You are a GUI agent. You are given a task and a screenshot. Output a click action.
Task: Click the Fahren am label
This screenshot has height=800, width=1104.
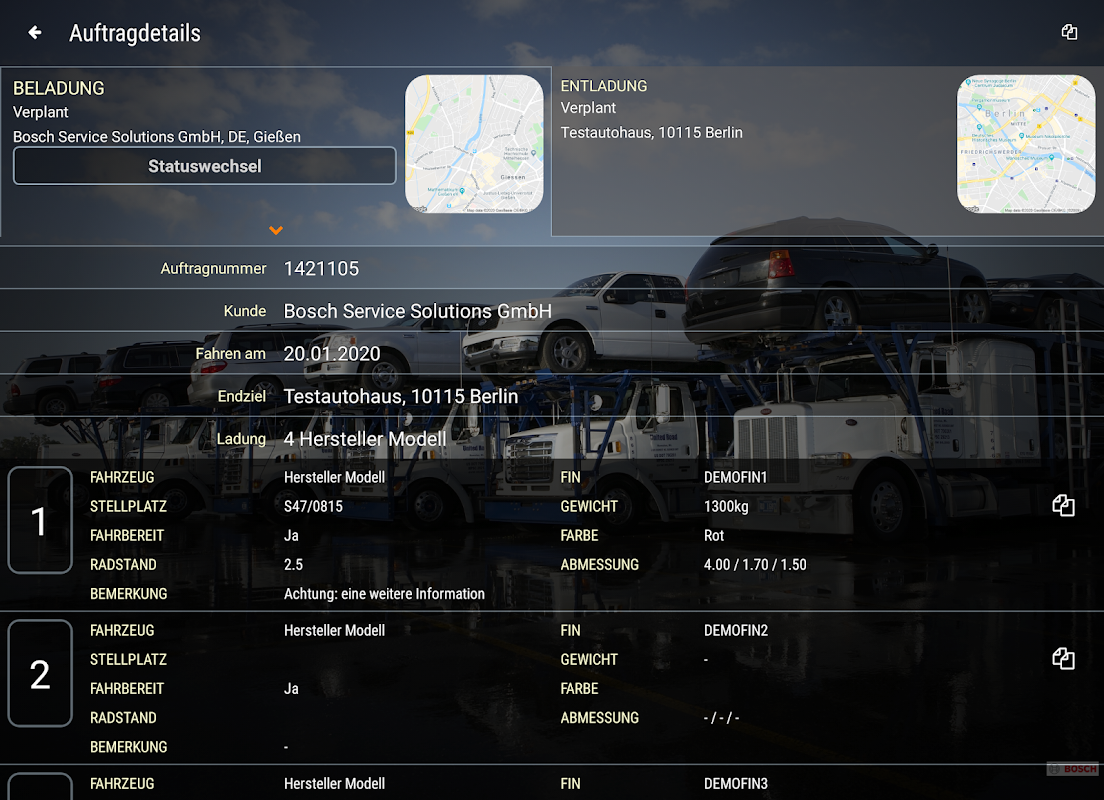tap(230, 354)
